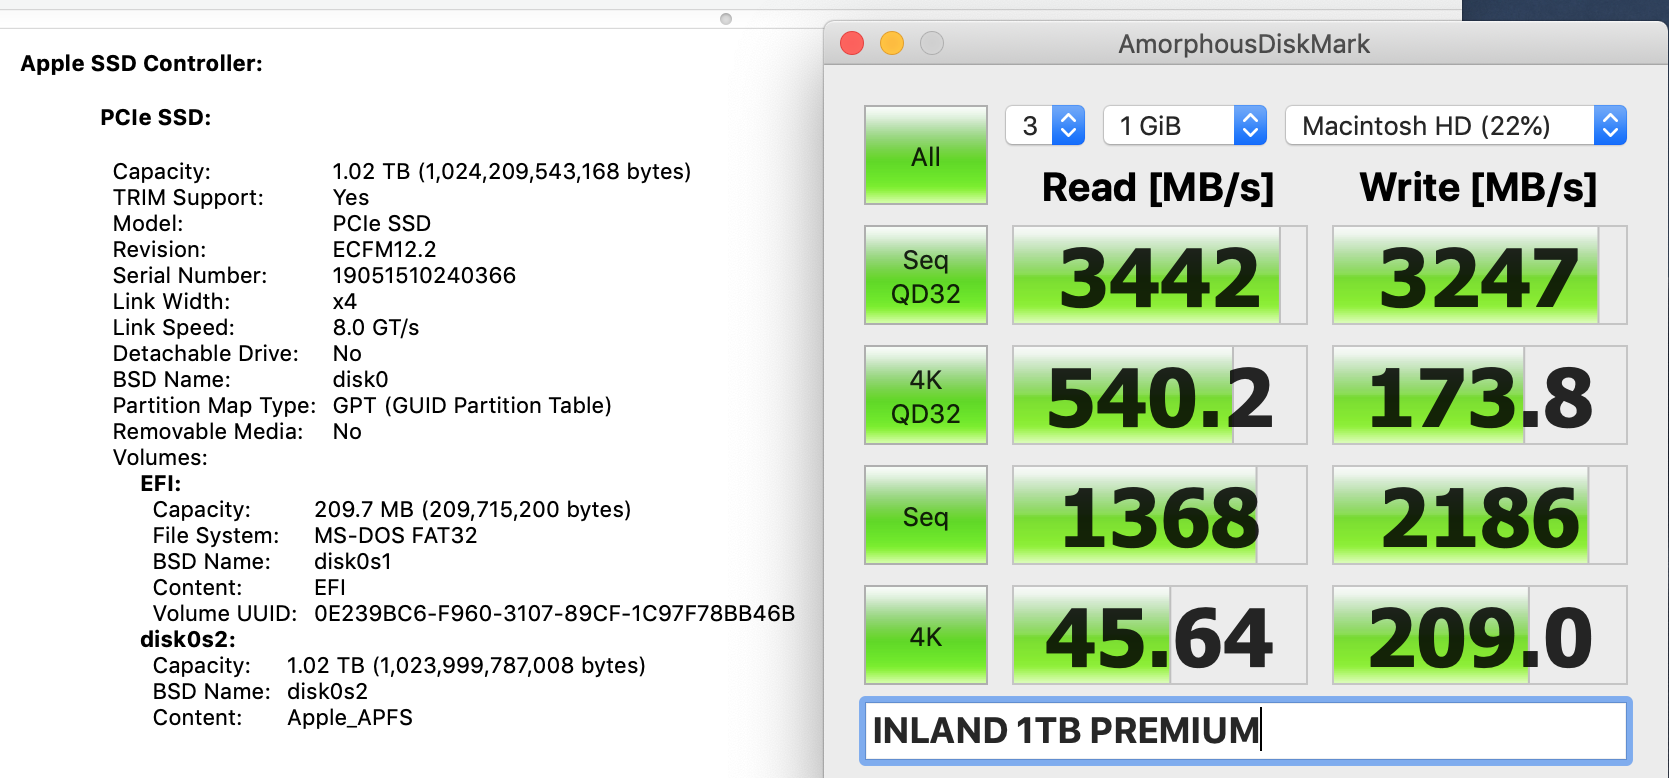
Task: Start the 4K QD32 benchmark test
Action: click(x=926, y=395)
